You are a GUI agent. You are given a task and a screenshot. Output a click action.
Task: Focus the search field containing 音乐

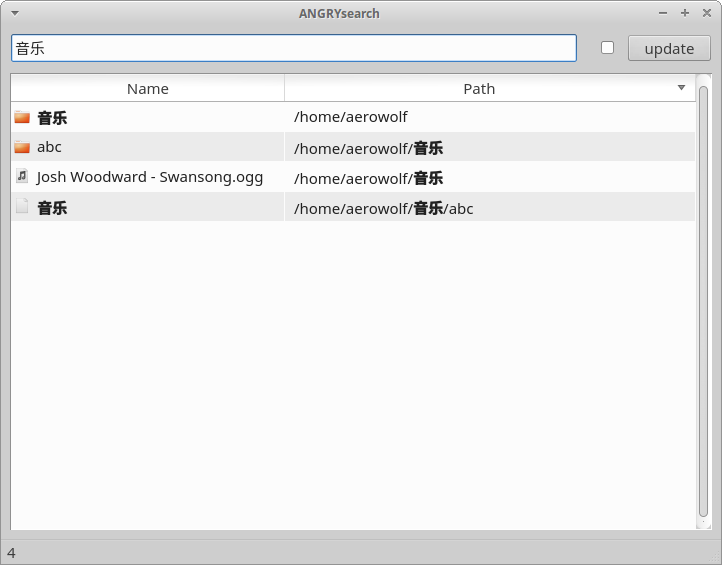[294, 48]
